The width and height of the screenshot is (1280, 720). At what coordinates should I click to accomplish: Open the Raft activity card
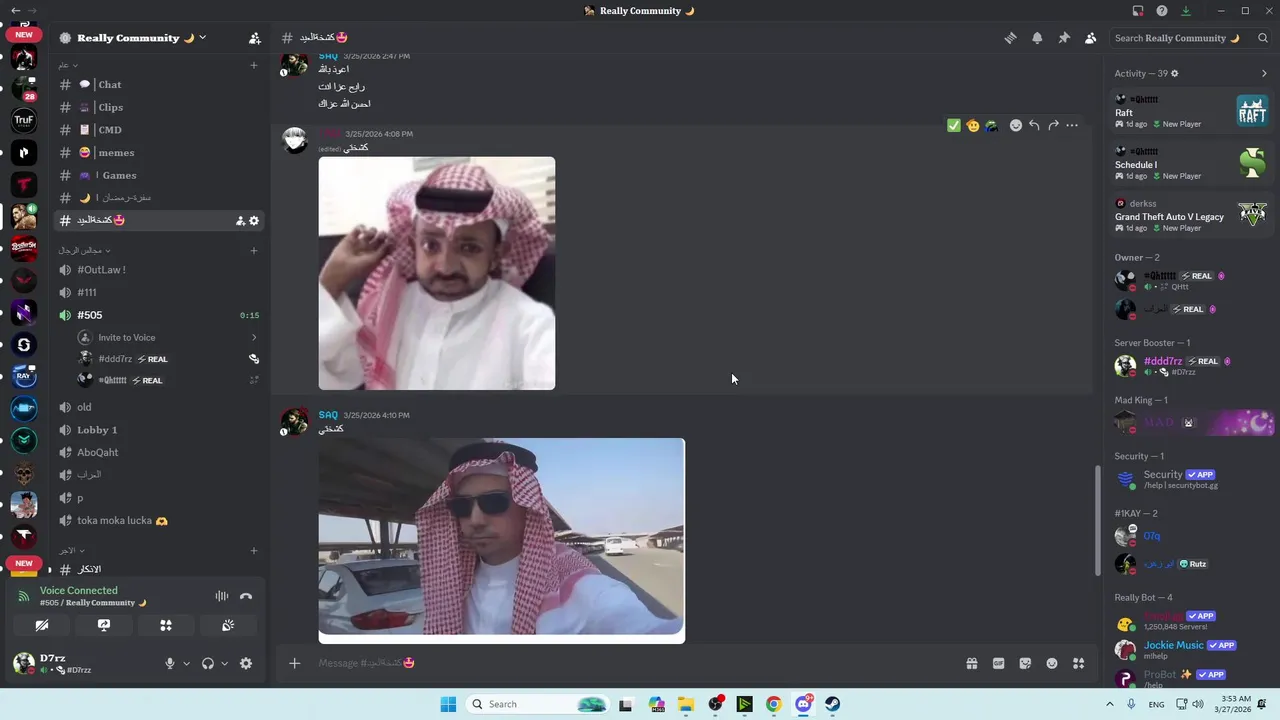tap(1191, 111)
